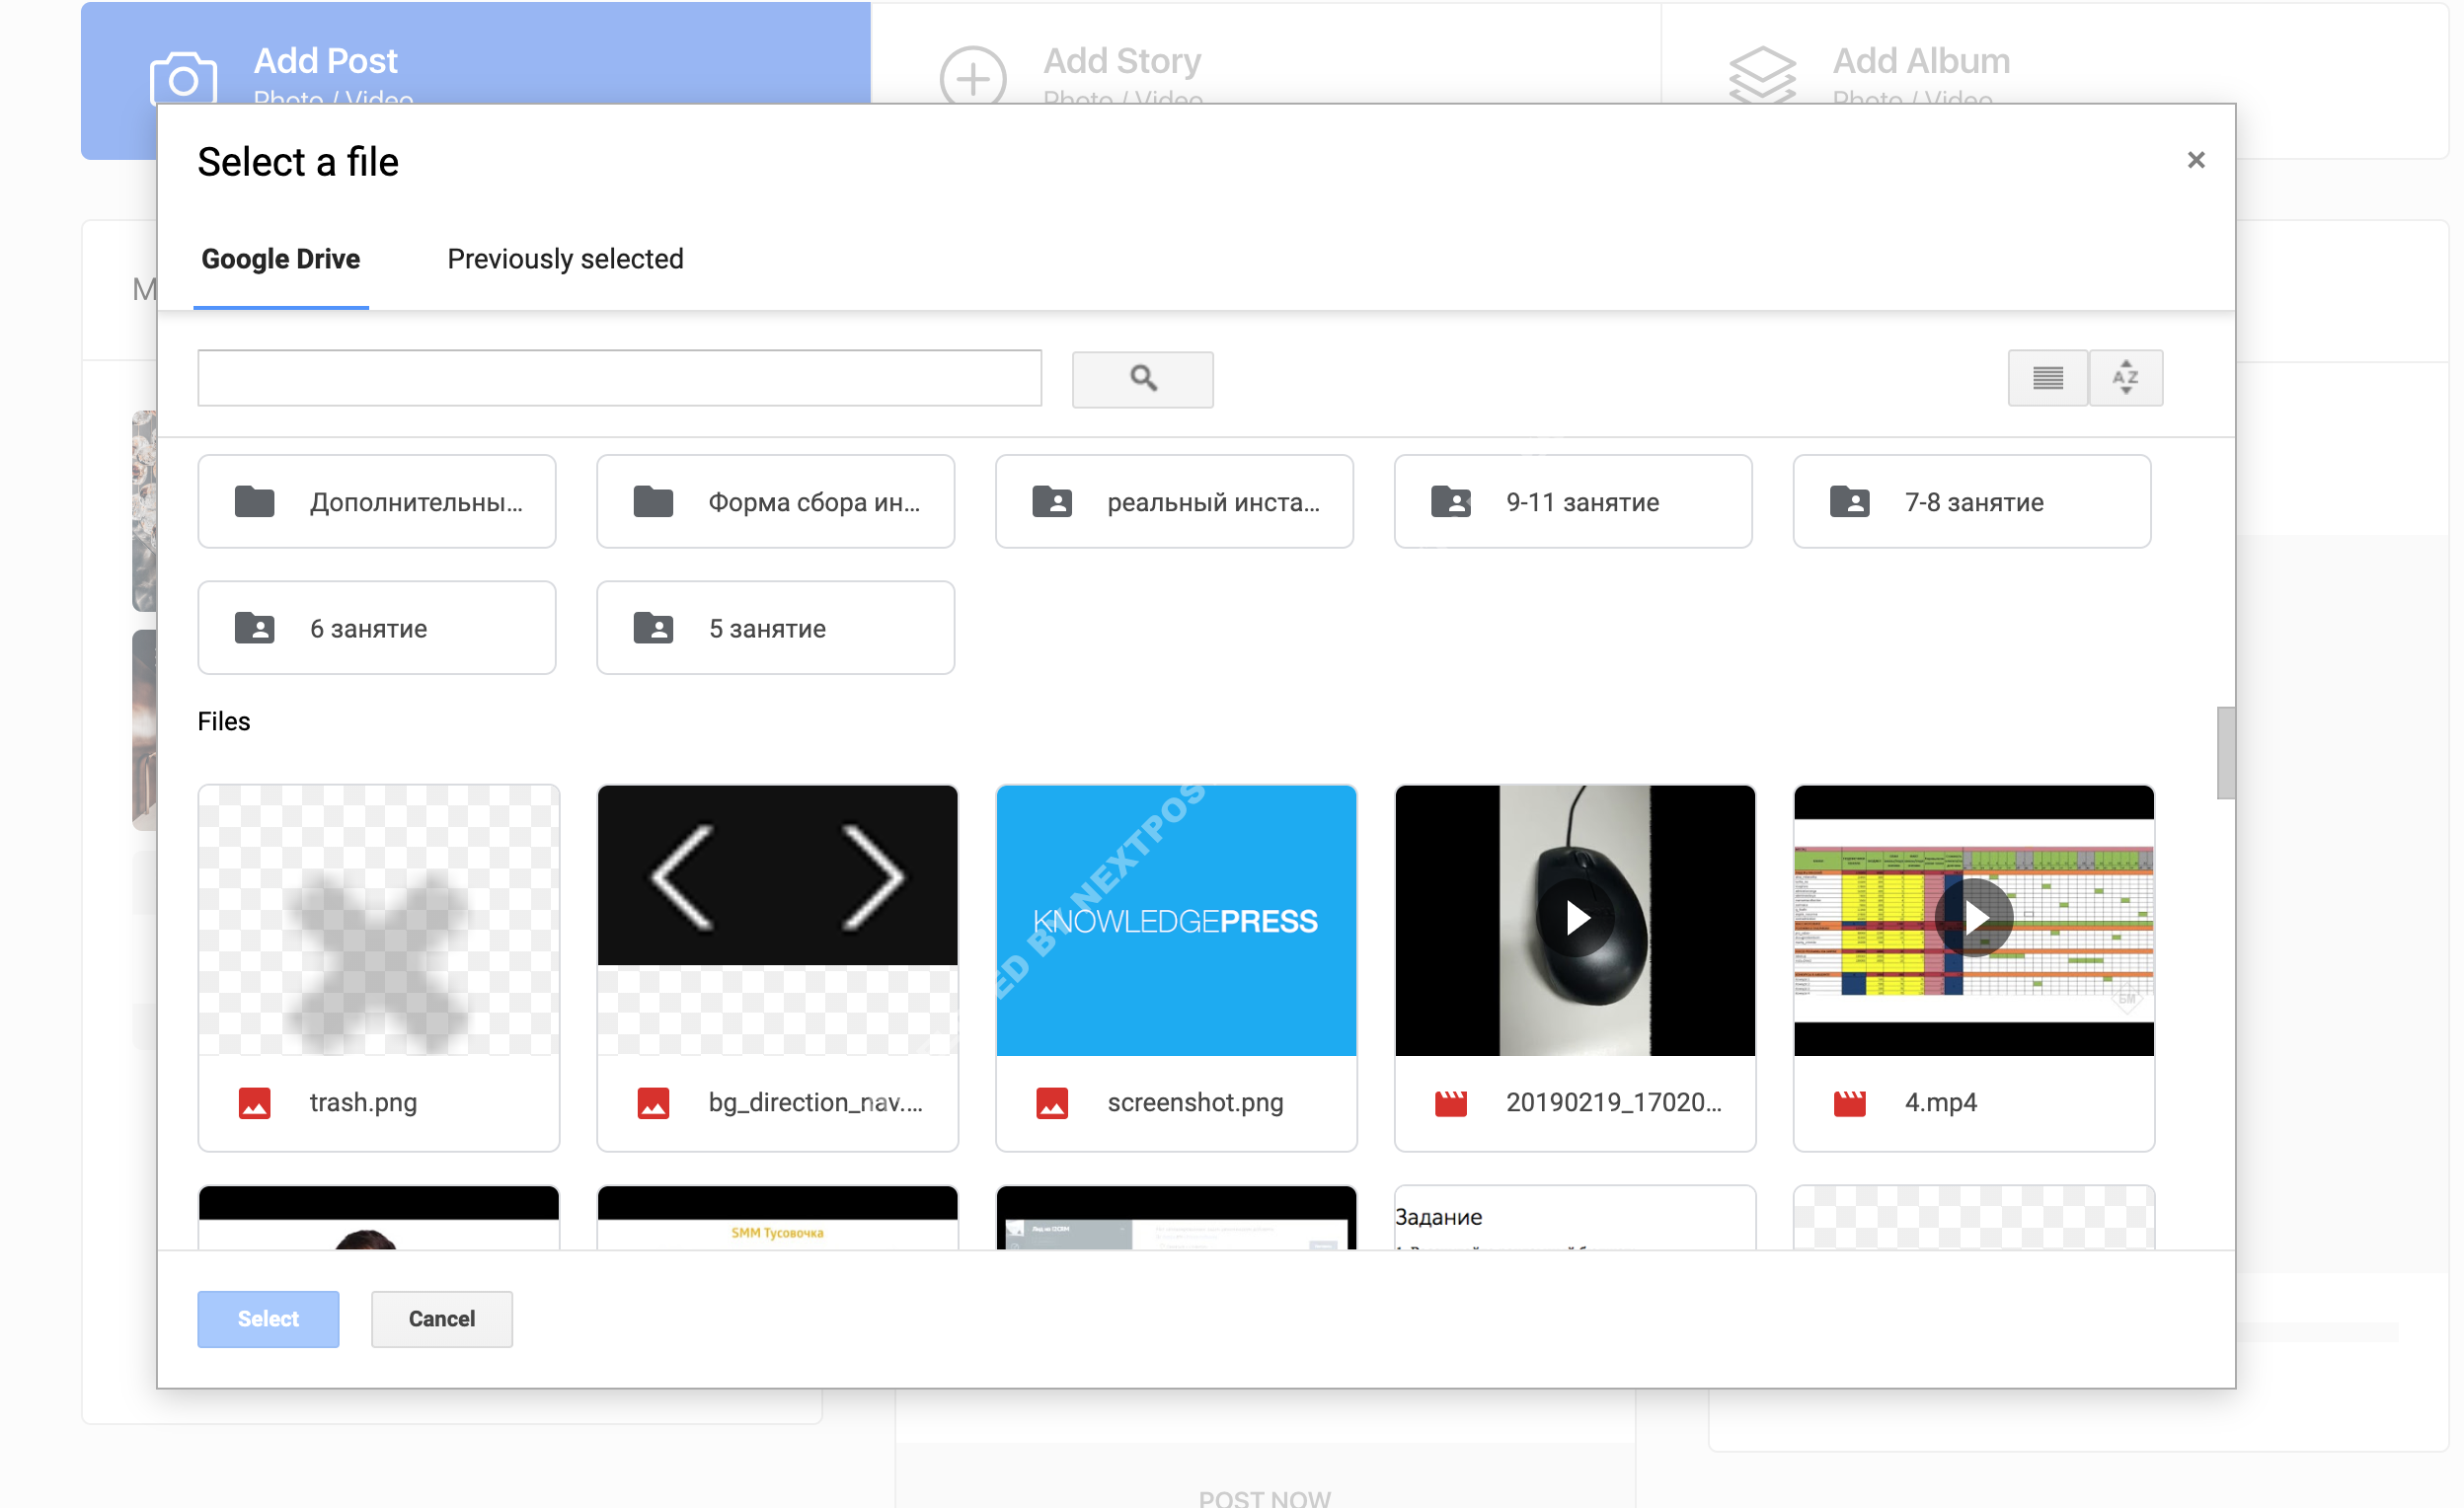This screenshot has height=1508, width=2464.
Task: Open the Дополнительны... folder
Action: [376, 502]
